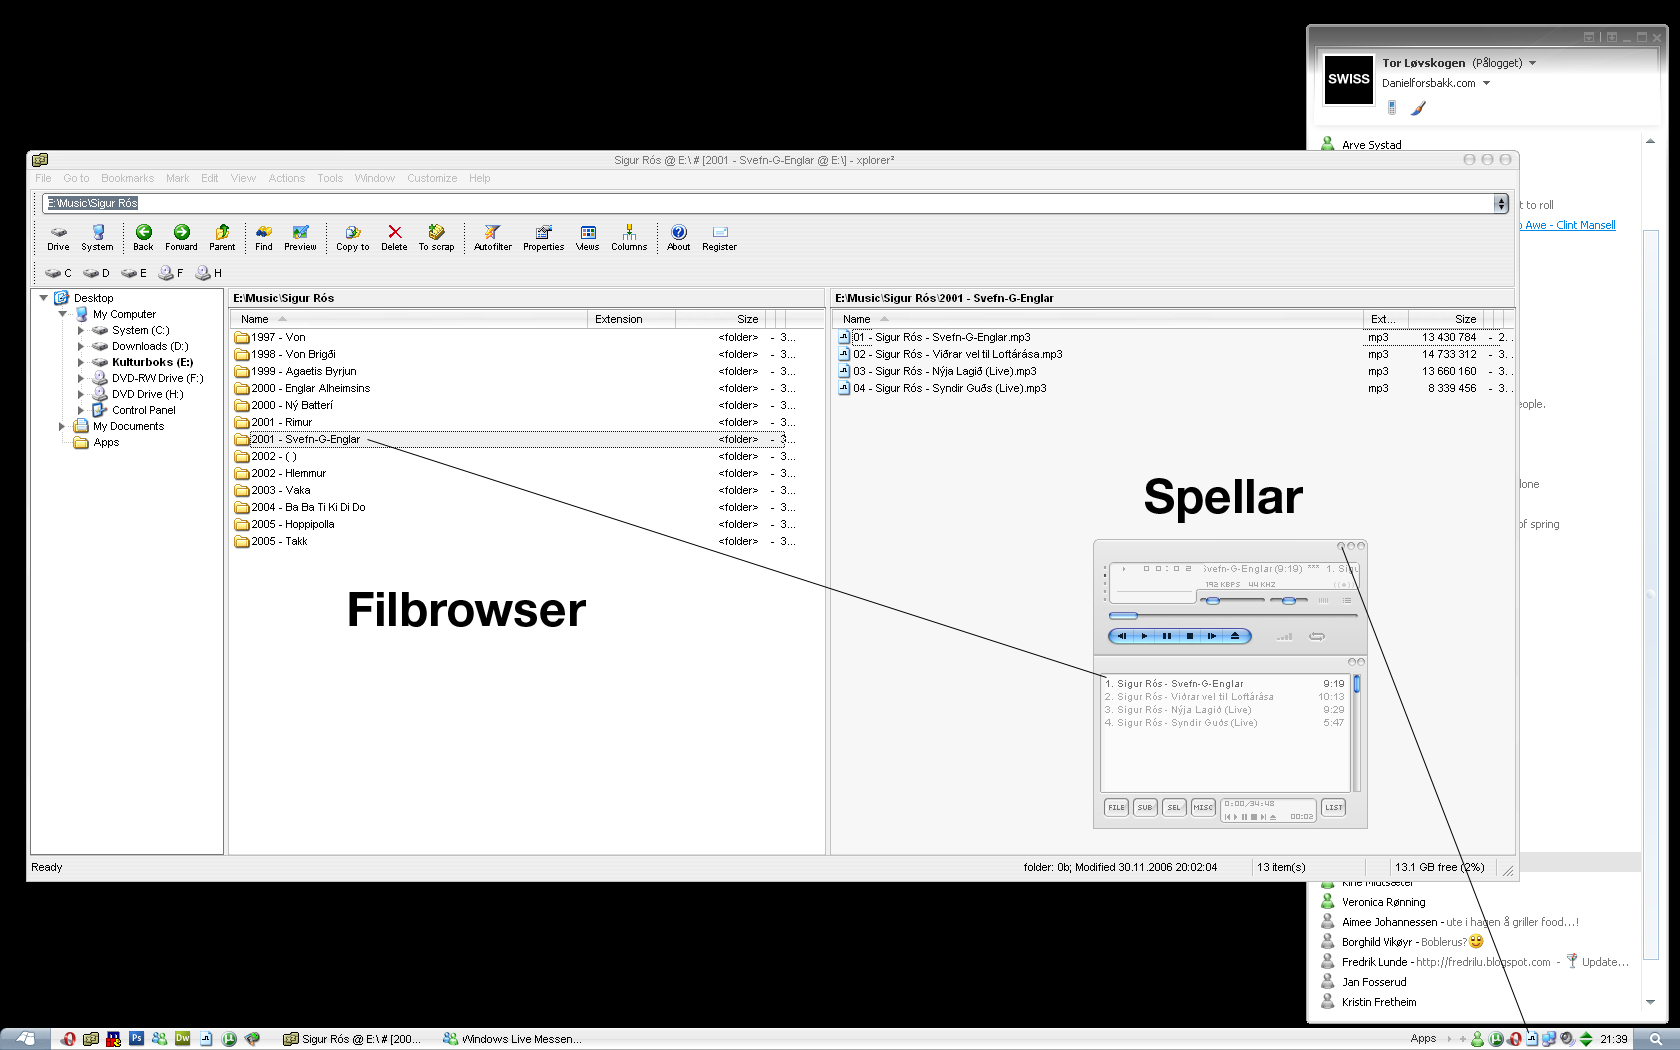
Task: Open the Preview toolbar icon
Action: (x=300, y=238)
